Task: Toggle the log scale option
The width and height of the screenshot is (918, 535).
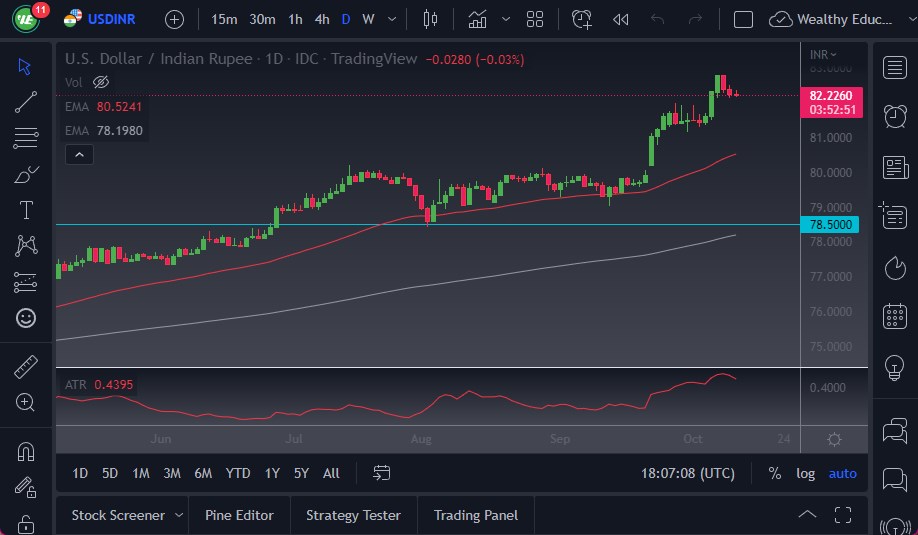Action: [x=805, y=473]
